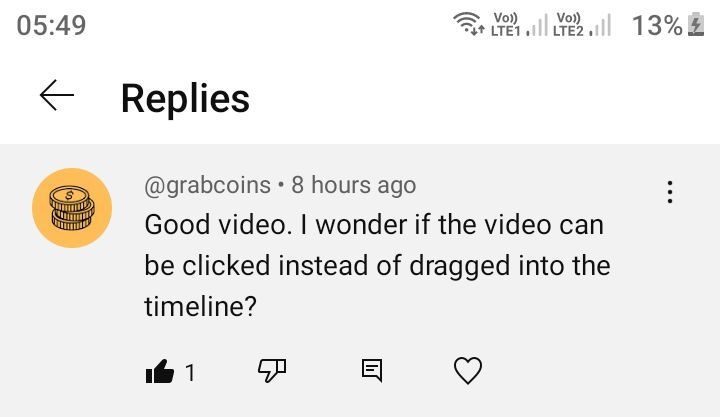Tap the Wi-Fi status icon

pos(470,26)
